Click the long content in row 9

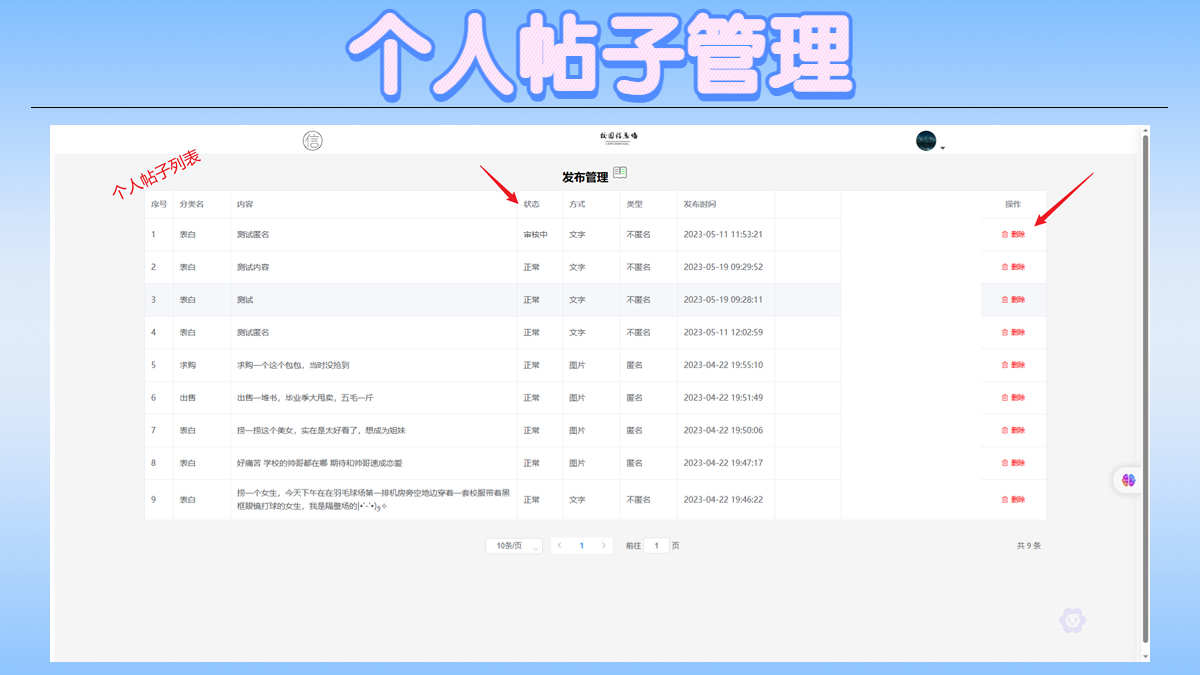(373, 499)
